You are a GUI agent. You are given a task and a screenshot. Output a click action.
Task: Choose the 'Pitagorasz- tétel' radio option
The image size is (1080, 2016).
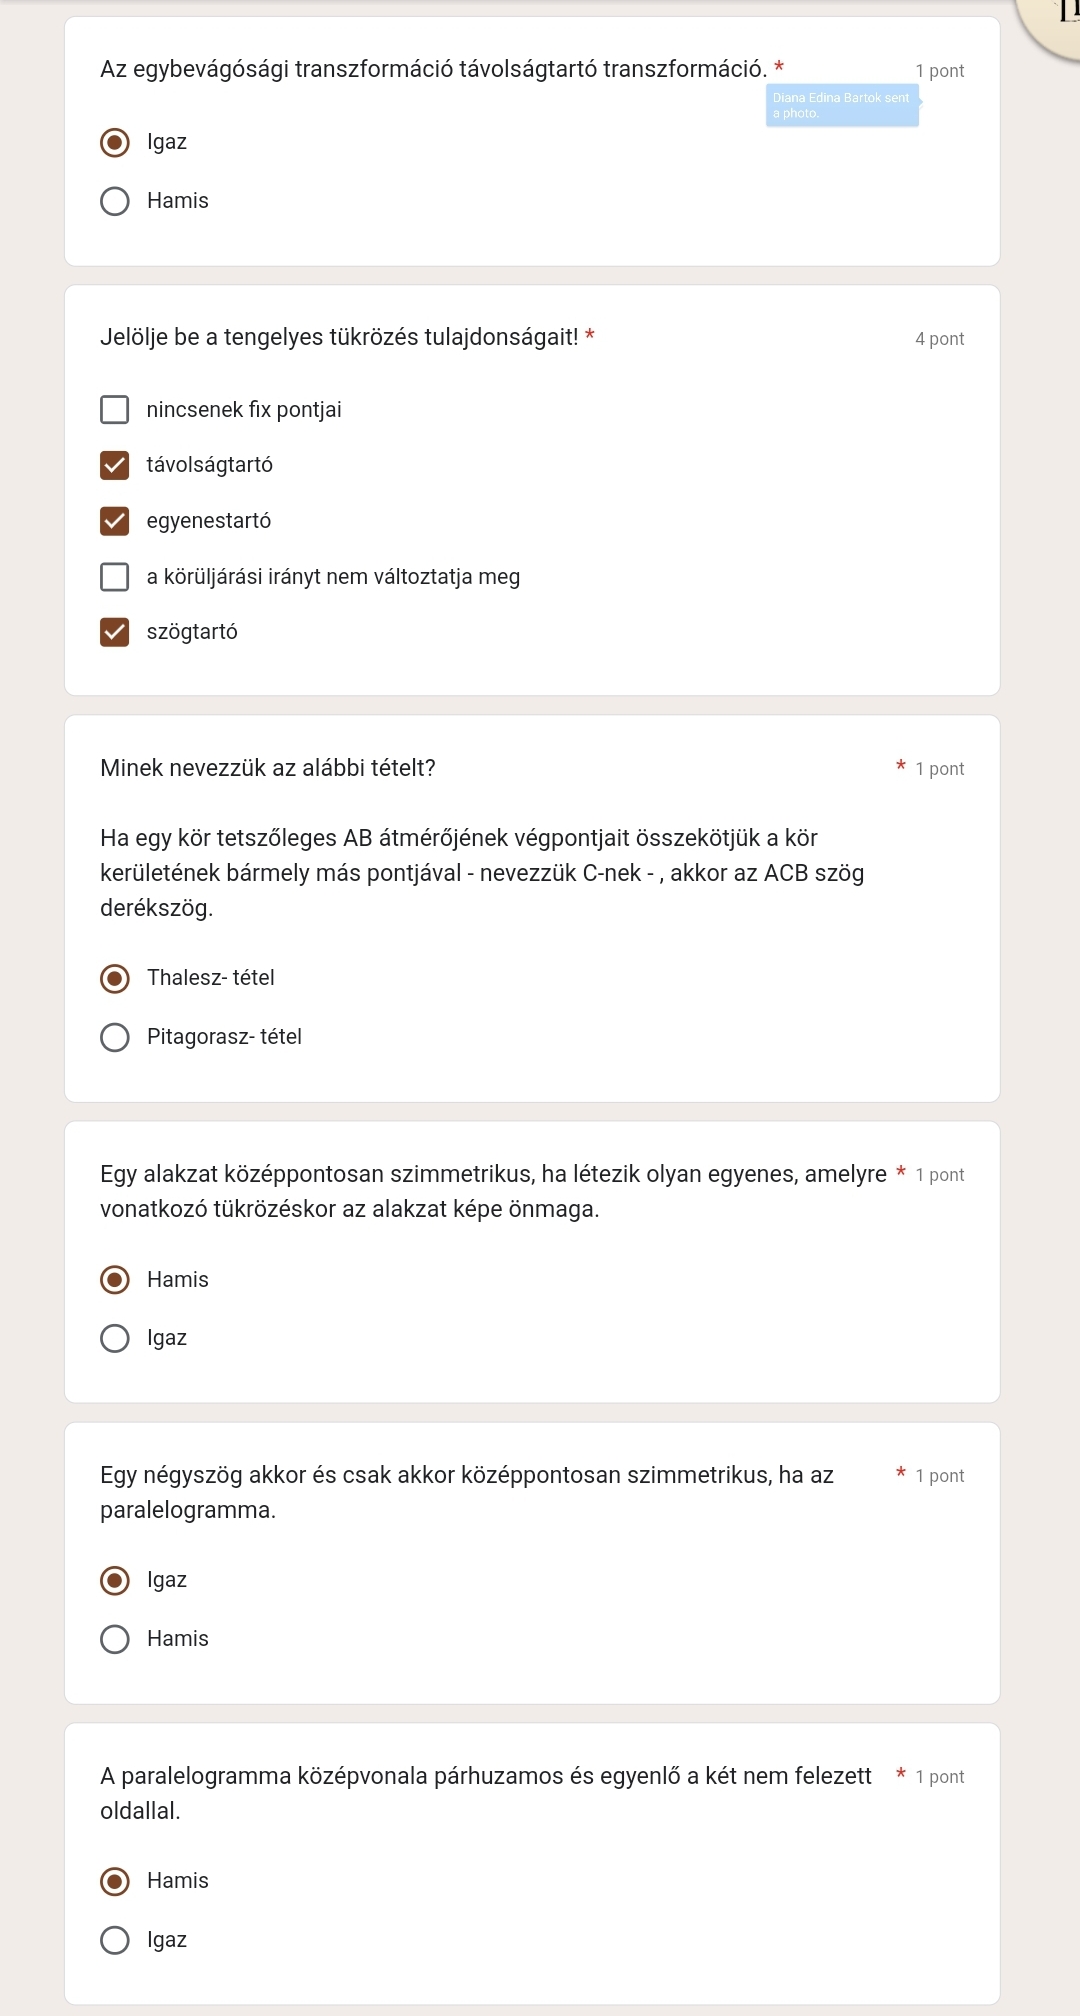pyautogui.click(x=115, y=1037)
